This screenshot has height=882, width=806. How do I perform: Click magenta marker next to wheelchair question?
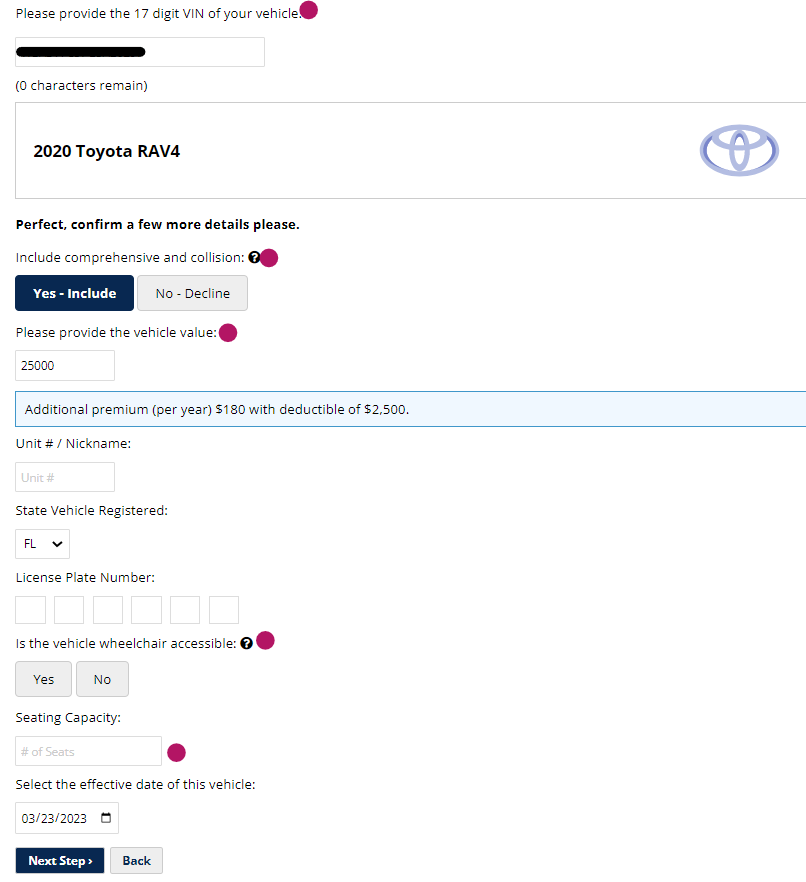point(265,640)
